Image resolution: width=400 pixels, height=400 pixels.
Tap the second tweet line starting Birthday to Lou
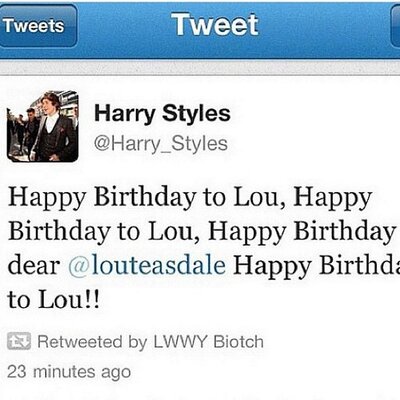pos(201,232)
